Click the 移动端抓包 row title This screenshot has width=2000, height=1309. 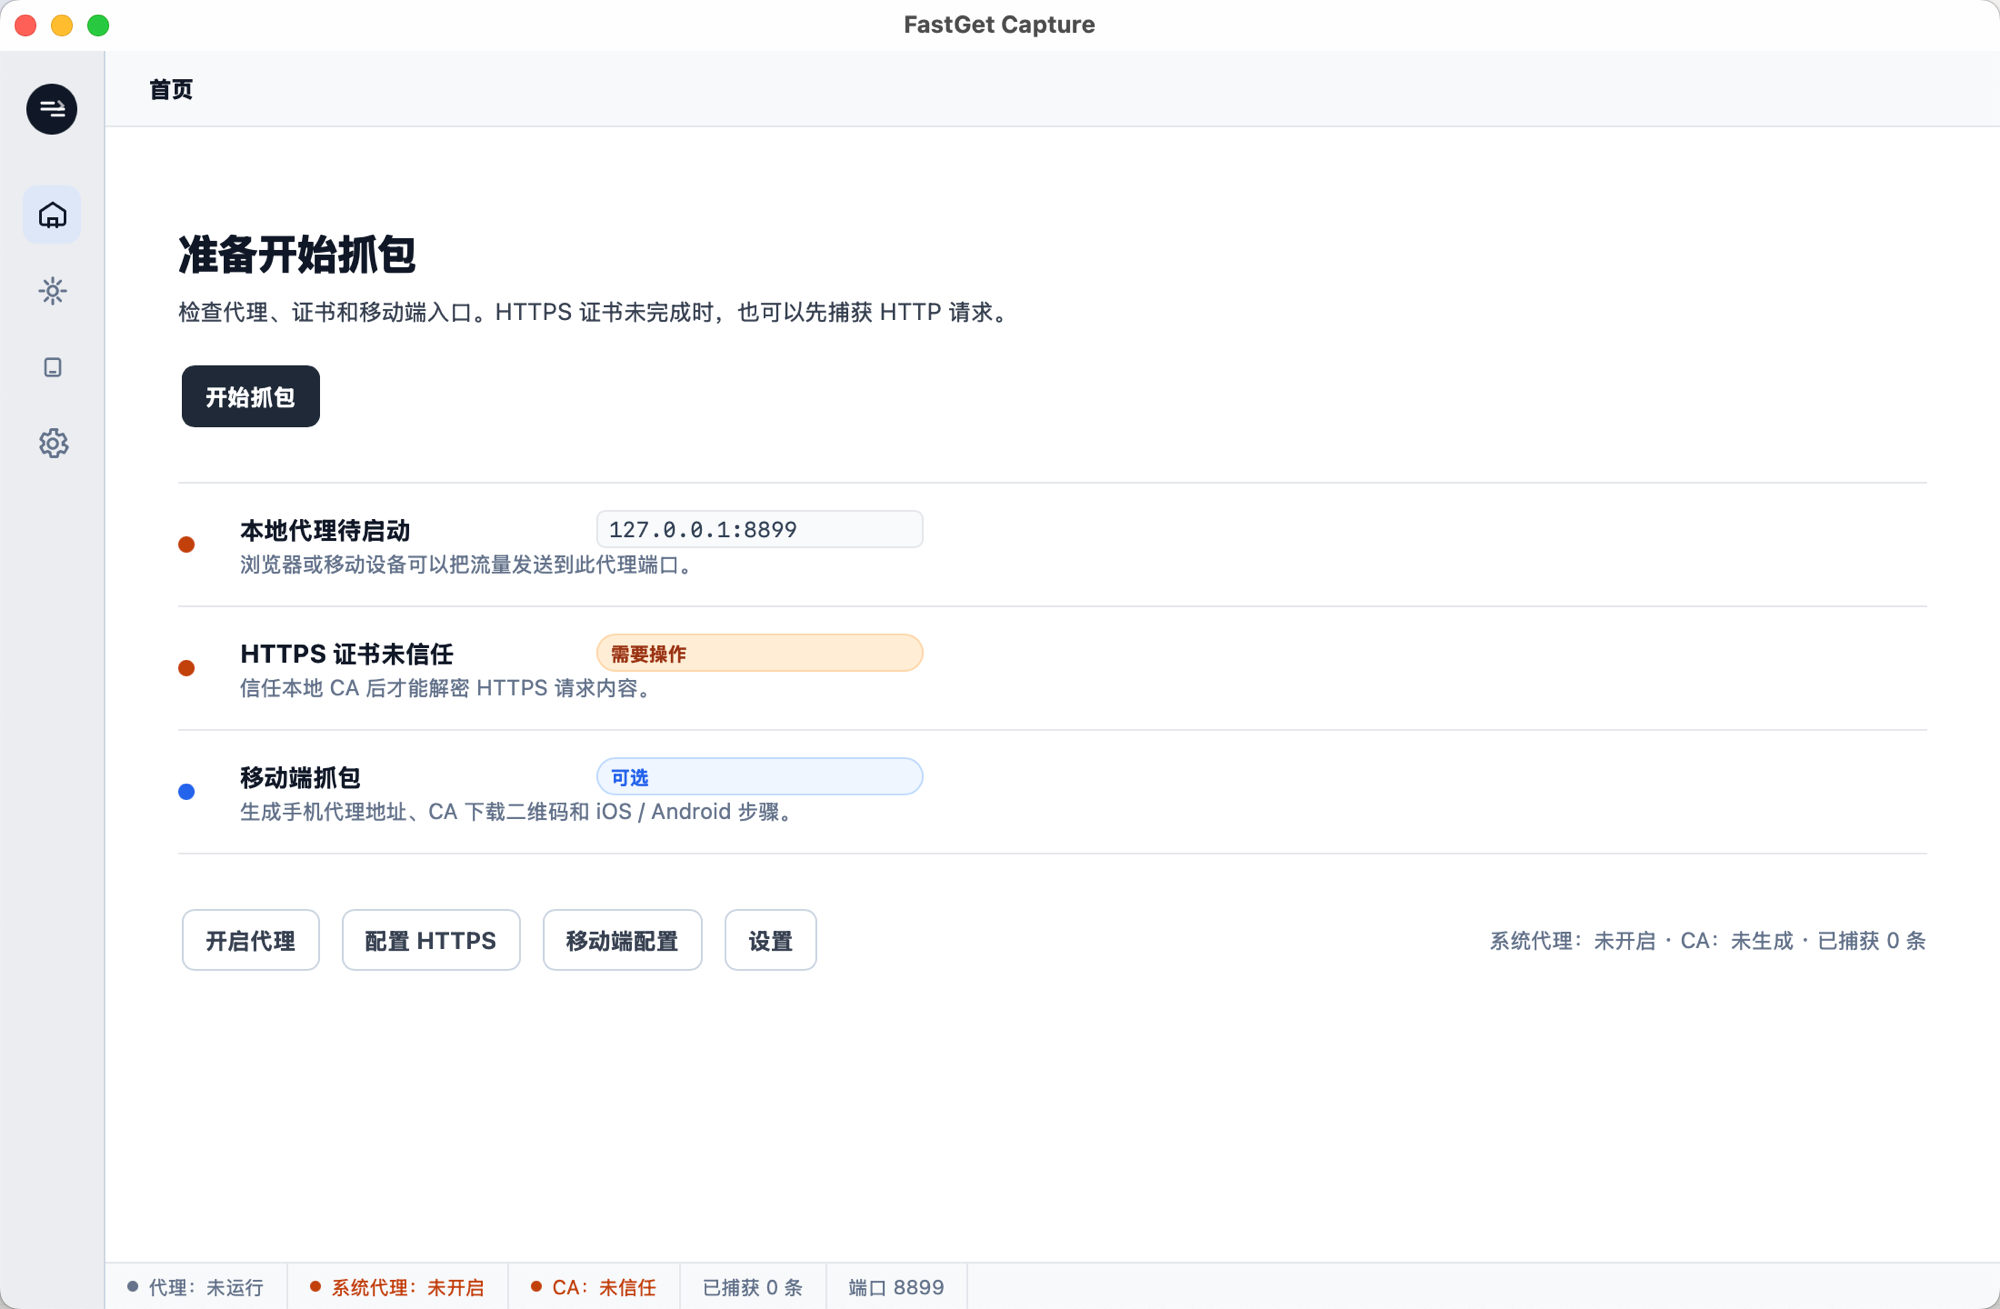tap(300, 777)
